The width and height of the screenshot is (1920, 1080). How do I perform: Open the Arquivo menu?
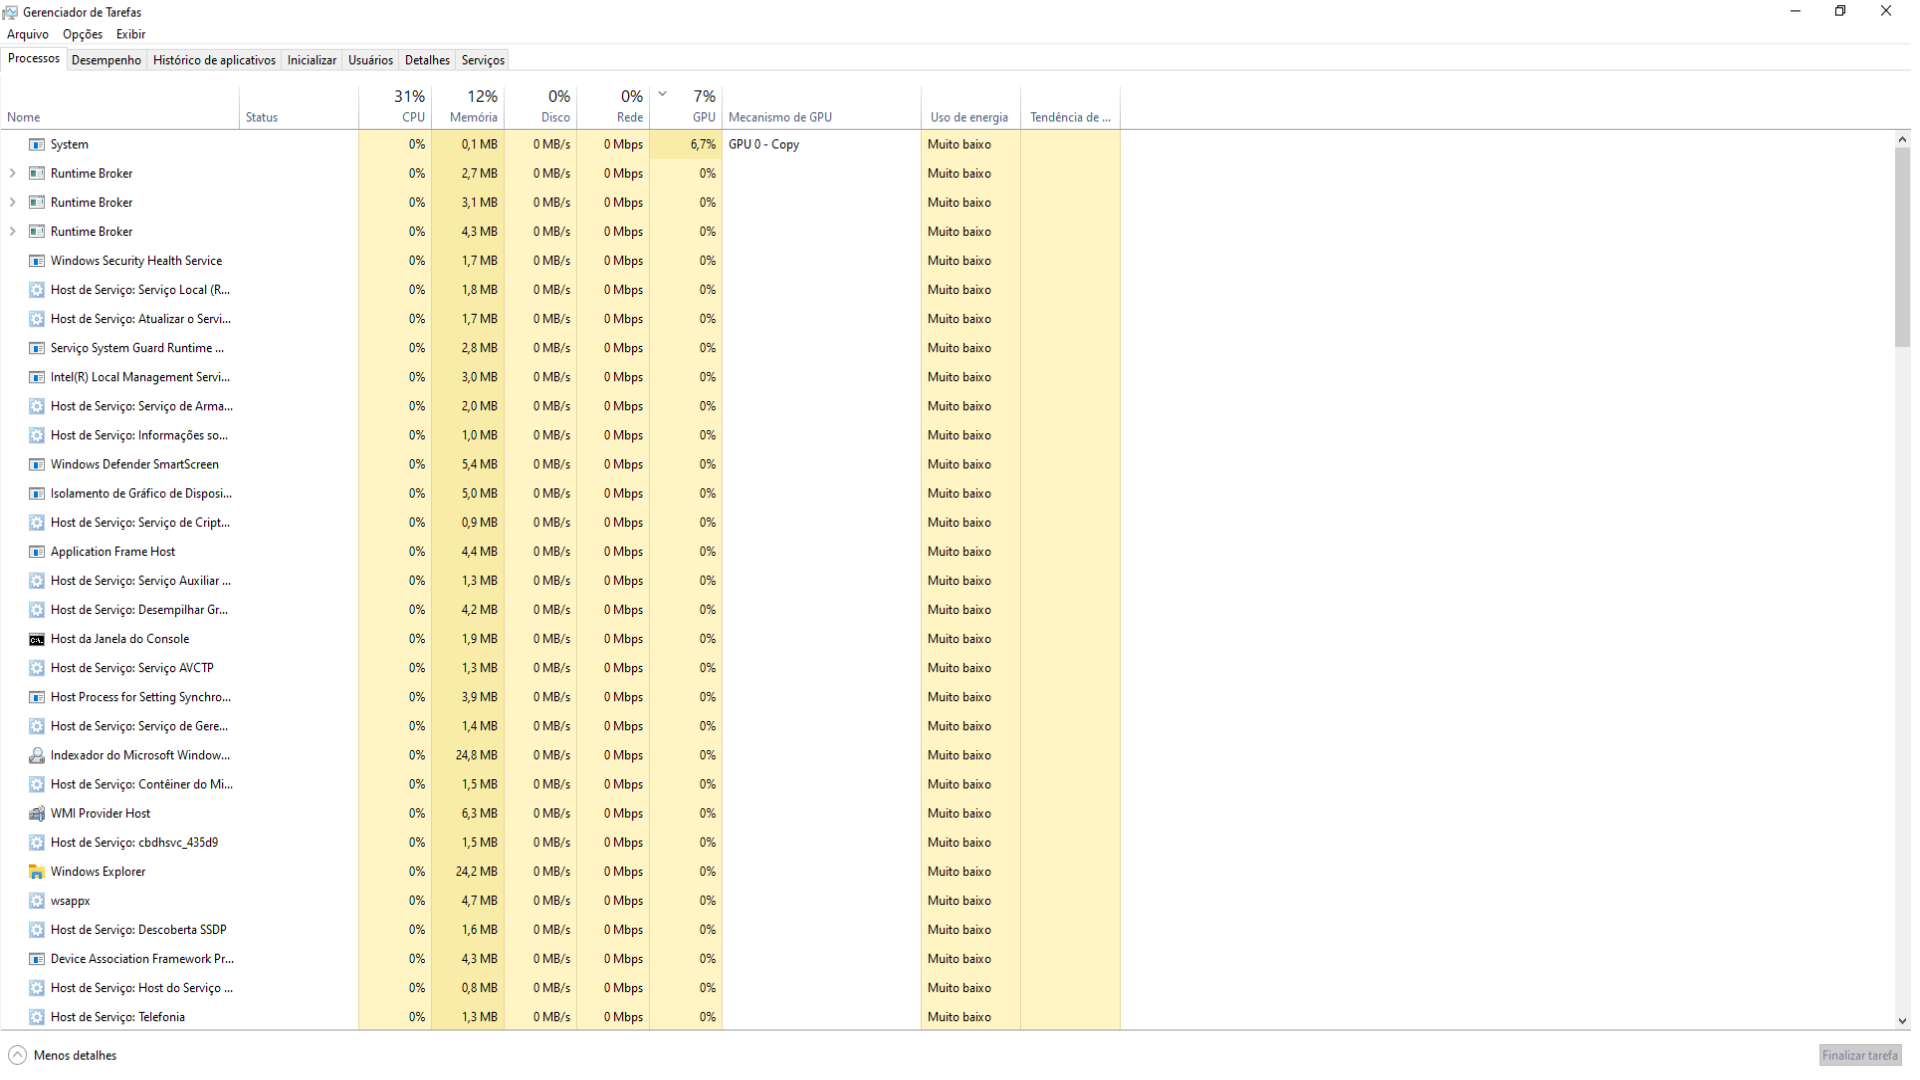(27, 34)
